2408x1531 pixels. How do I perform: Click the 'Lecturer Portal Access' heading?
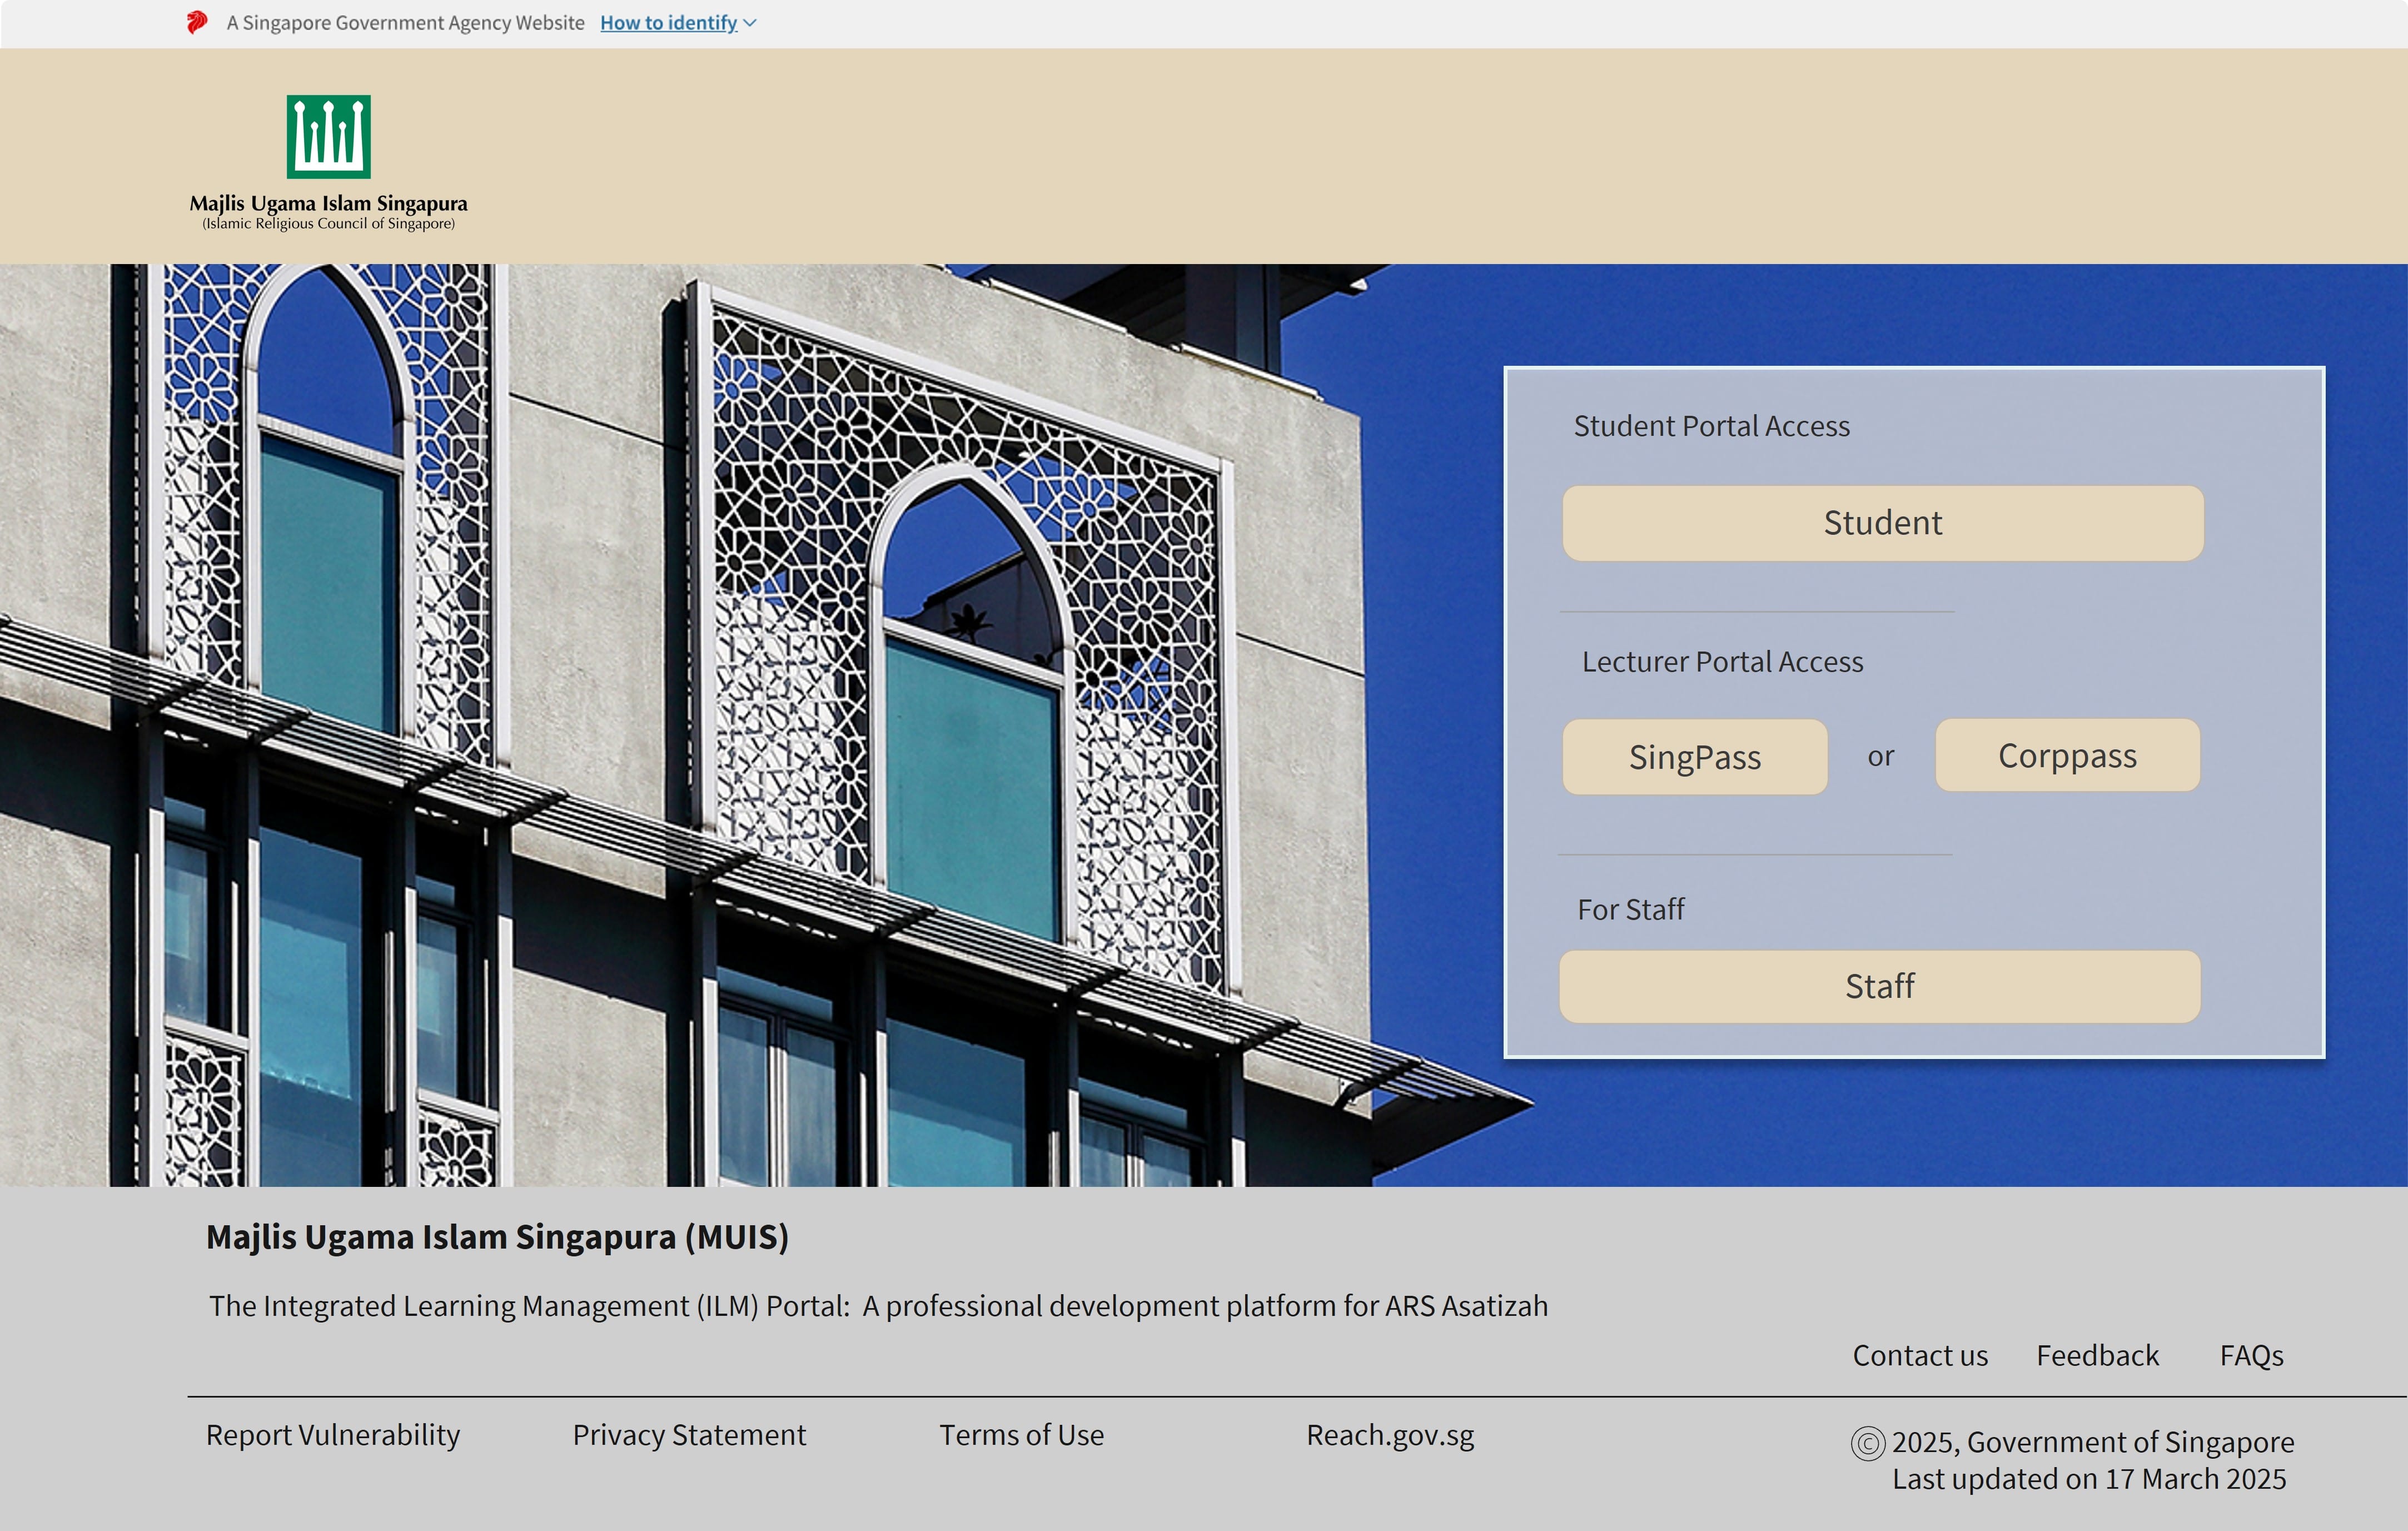click(1722, 661)
